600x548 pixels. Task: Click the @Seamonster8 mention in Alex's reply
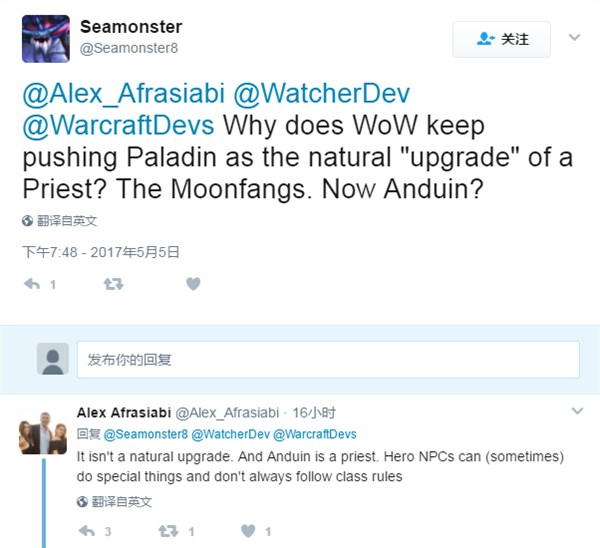pos(145,434)
